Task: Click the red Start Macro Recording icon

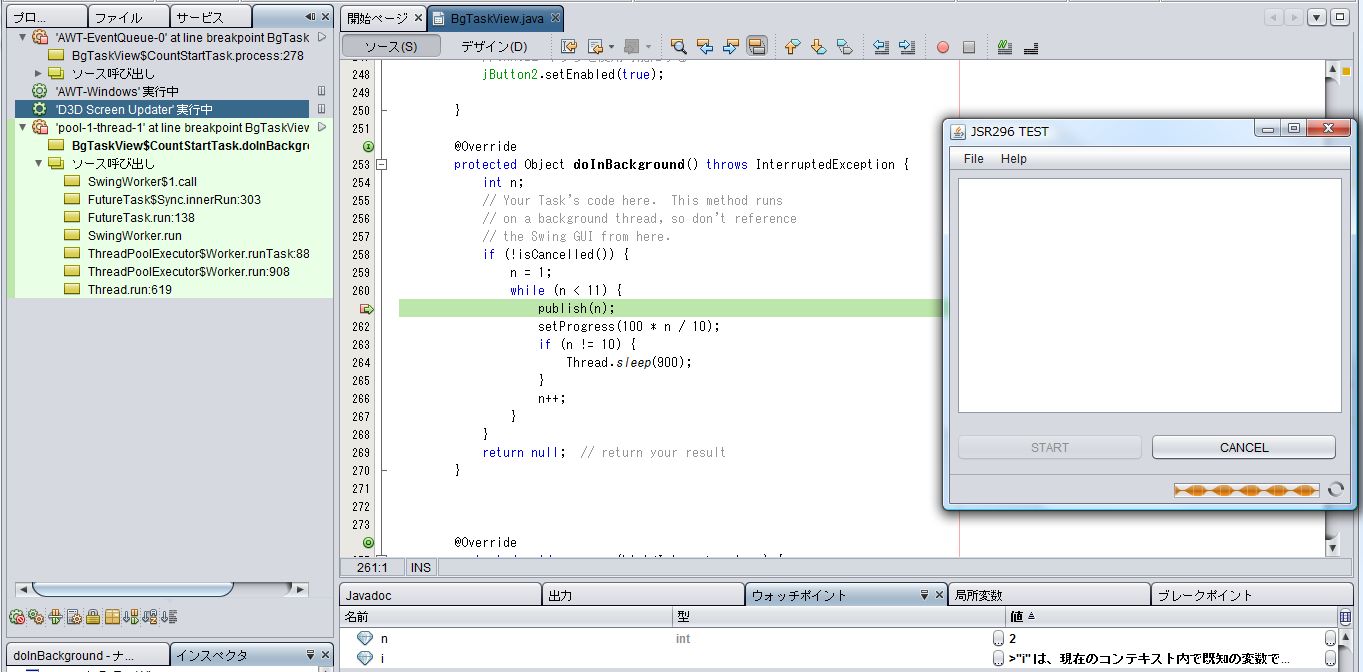Action: (942, 47)
